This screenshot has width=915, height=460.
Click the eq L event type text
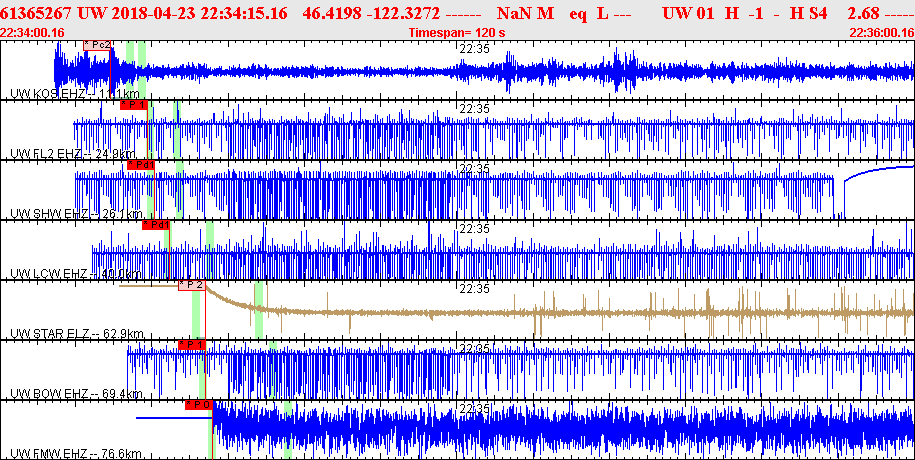point(589,13)
